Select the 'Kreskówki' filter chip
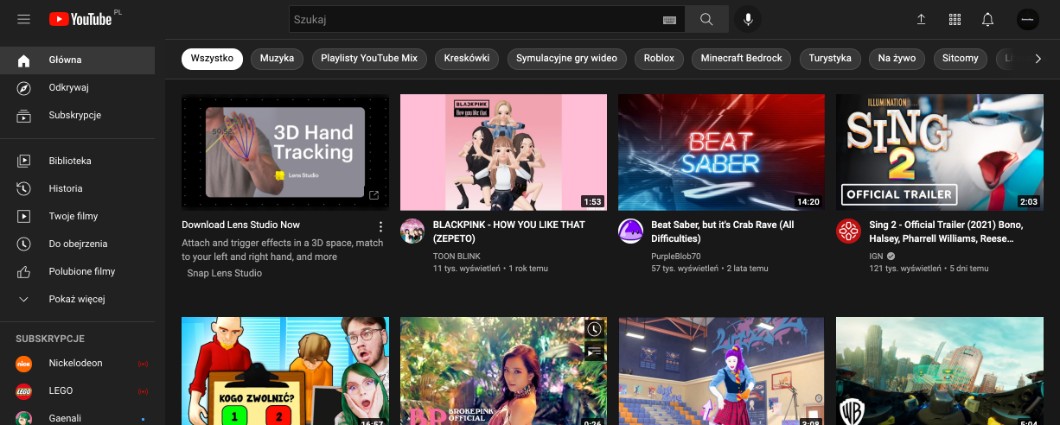 (465, 59)
